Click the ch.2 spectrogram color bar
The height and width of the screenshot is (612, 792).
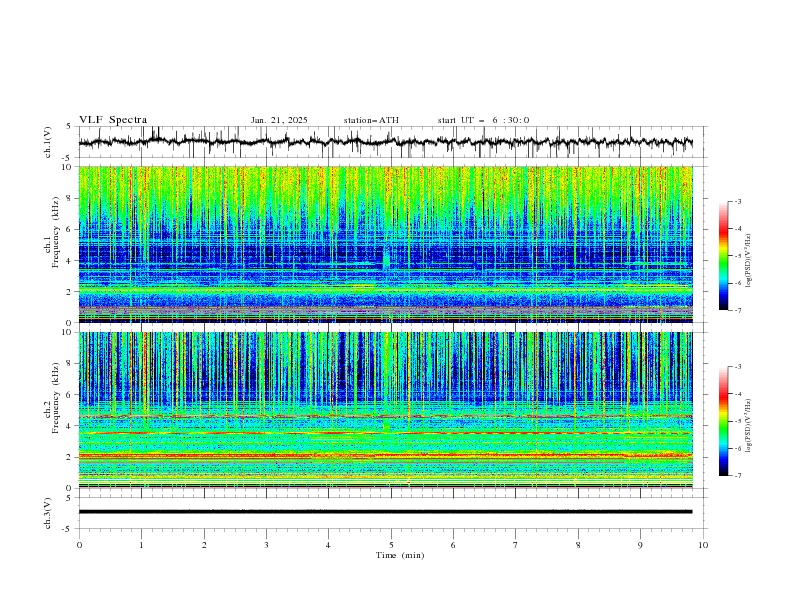point(723,421)
